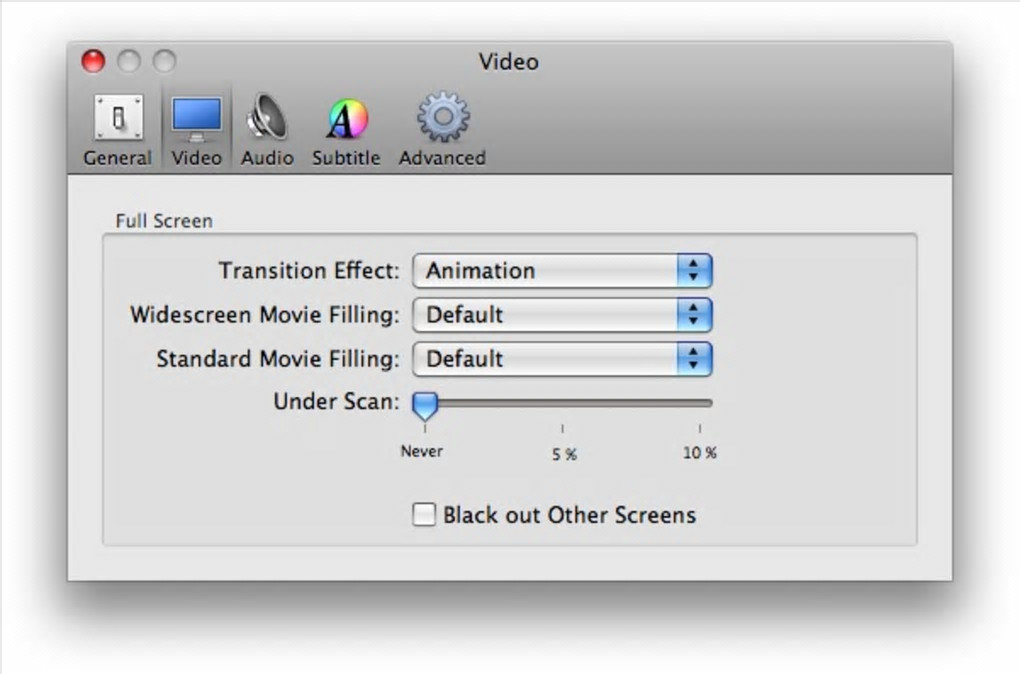Click the Video window title text
Viewport: 1020px width, 674px height.
point(508,62)
